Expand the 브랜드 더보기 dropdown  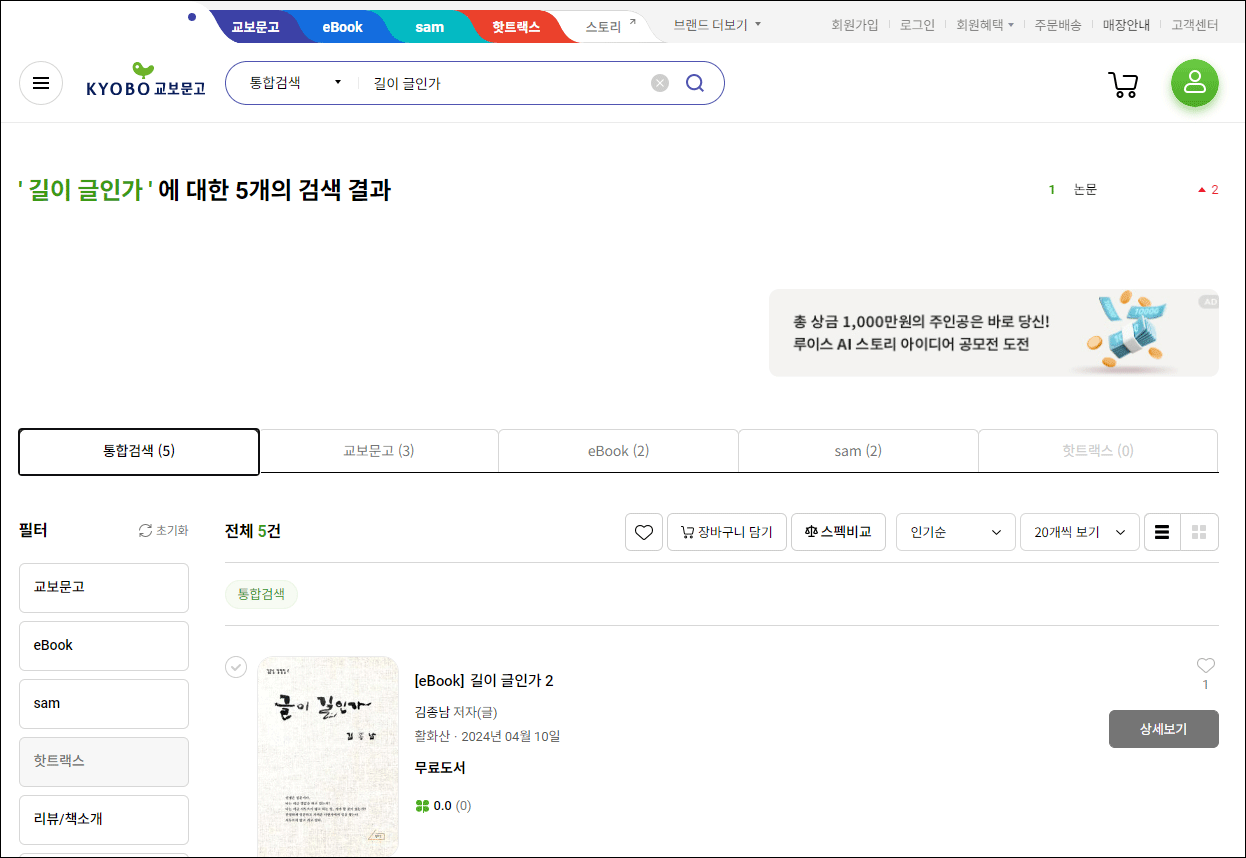pyautogui.click(x=717, y=25)
